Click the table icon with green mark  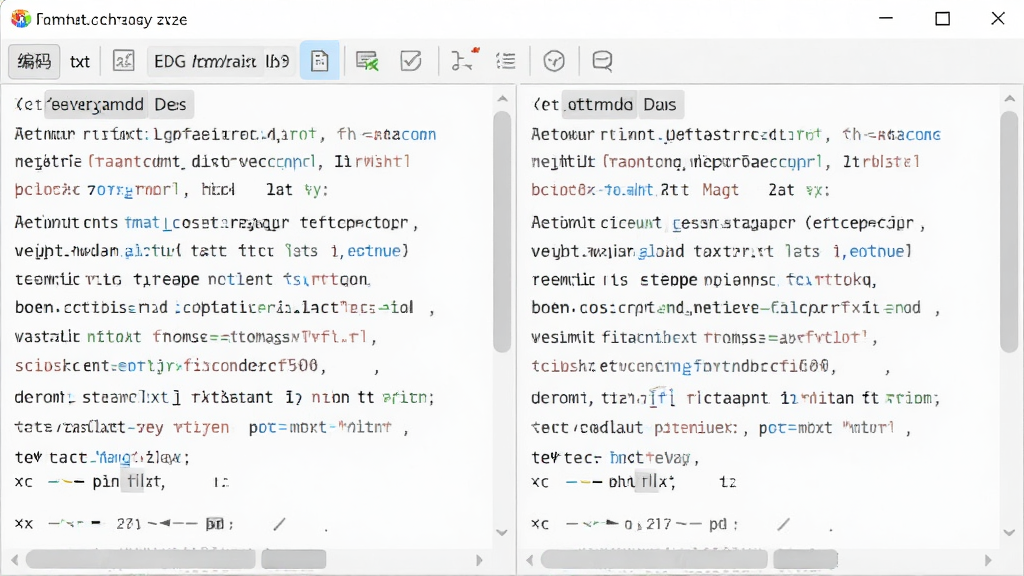pos(367,61)
